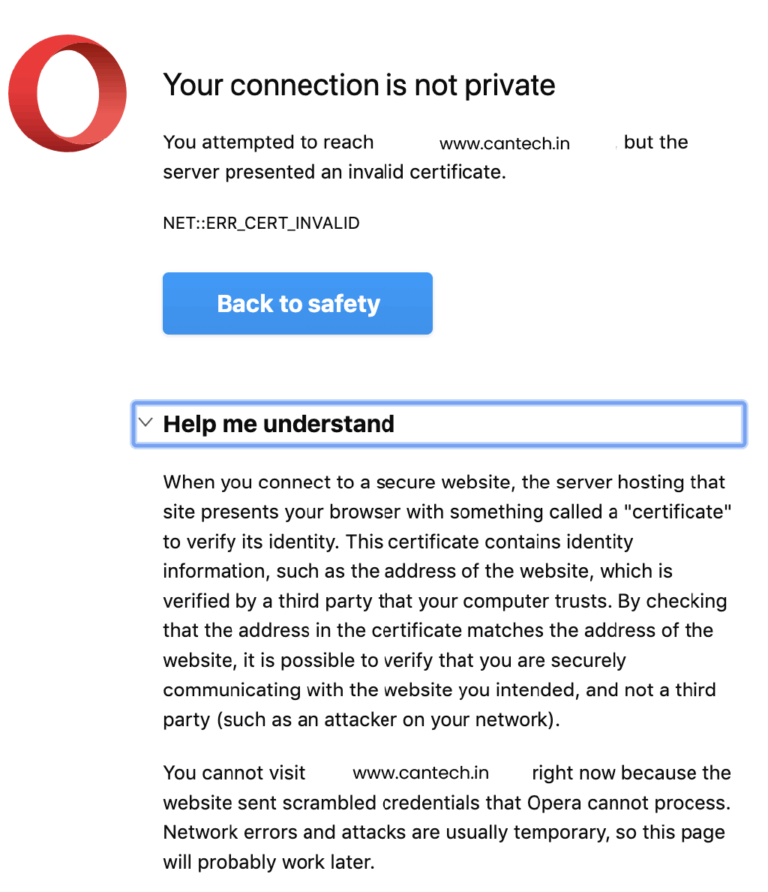The width and height of the screenshot is (768, 892).
Task: Click the downward disclosure arrow on the help bar
Action: pyautogui.click(x=145, y=423)
